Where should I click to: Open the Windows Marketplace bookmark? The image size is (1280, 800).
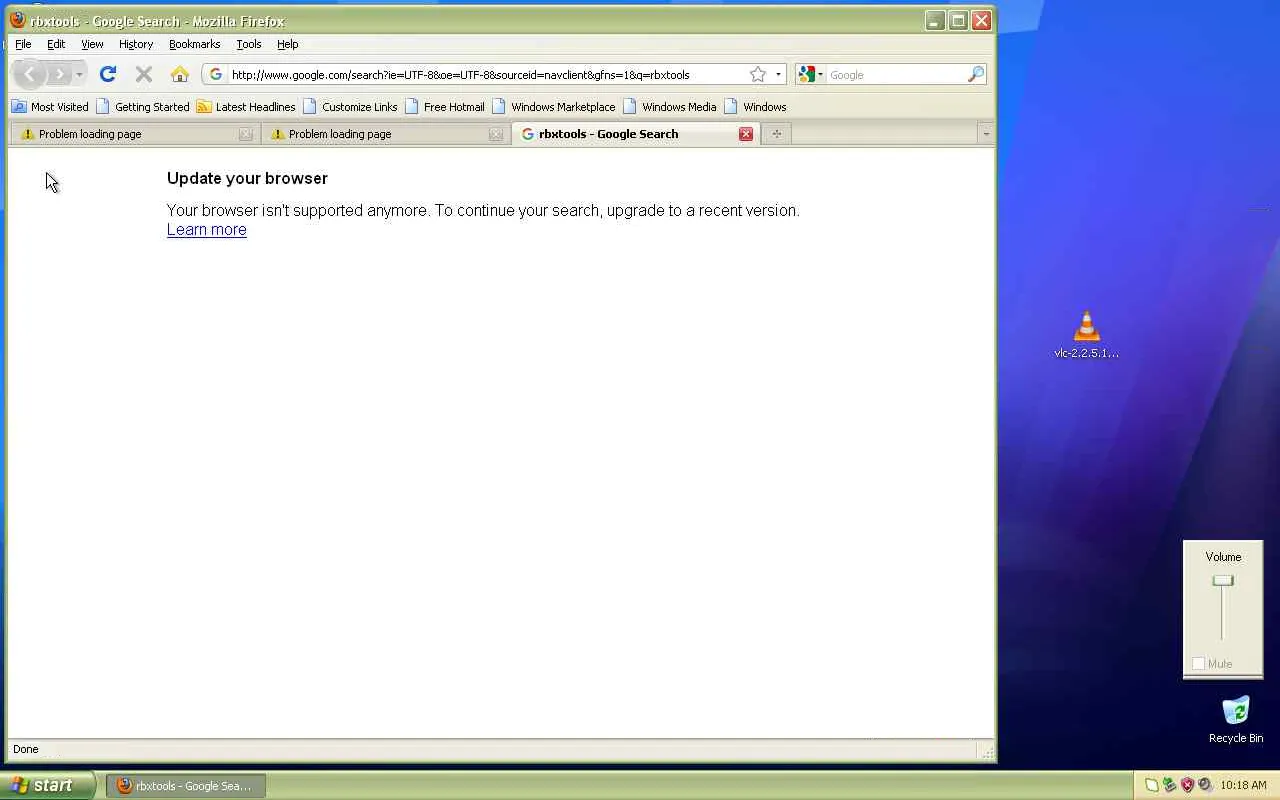[x=553, y=107]
